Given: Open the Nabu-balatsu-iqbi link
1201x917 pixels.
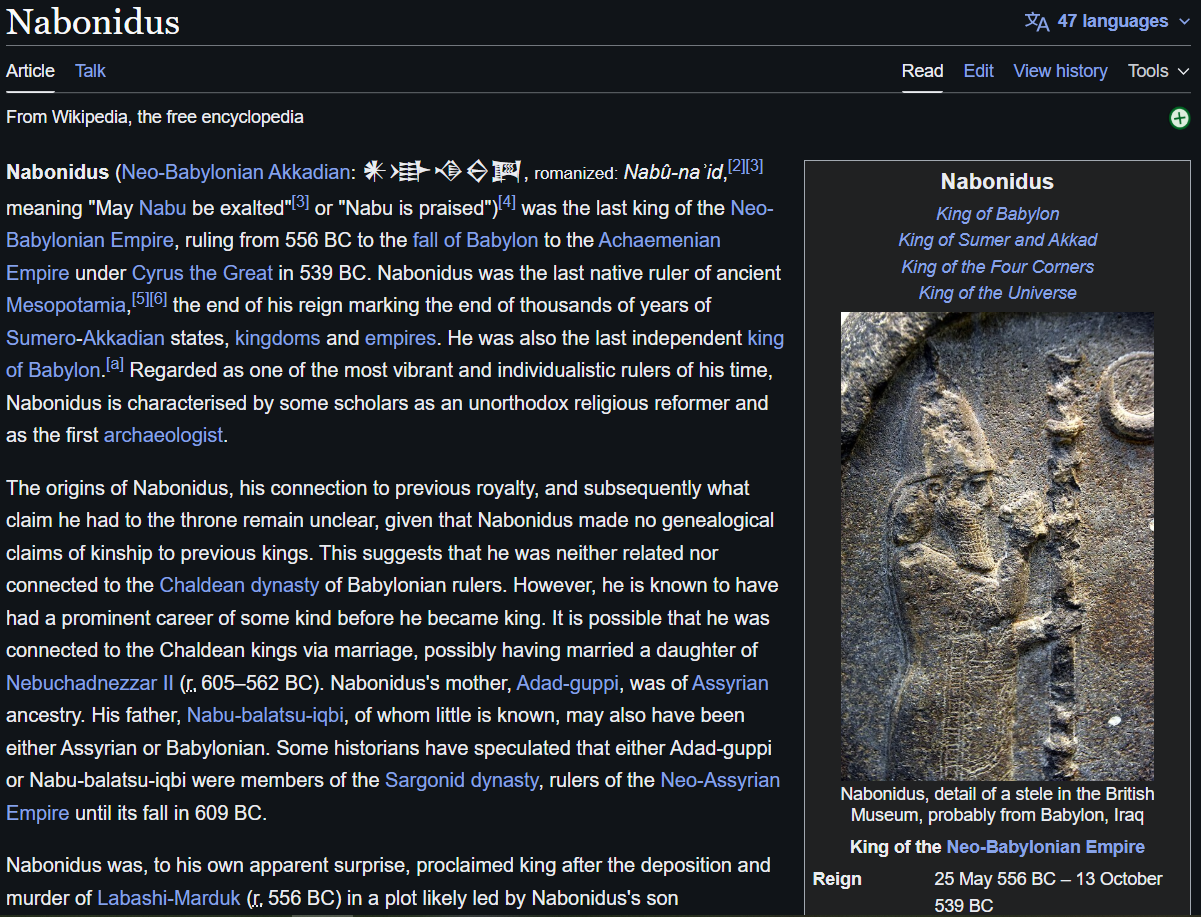Looking at the screenshot, I should [265, 716].
